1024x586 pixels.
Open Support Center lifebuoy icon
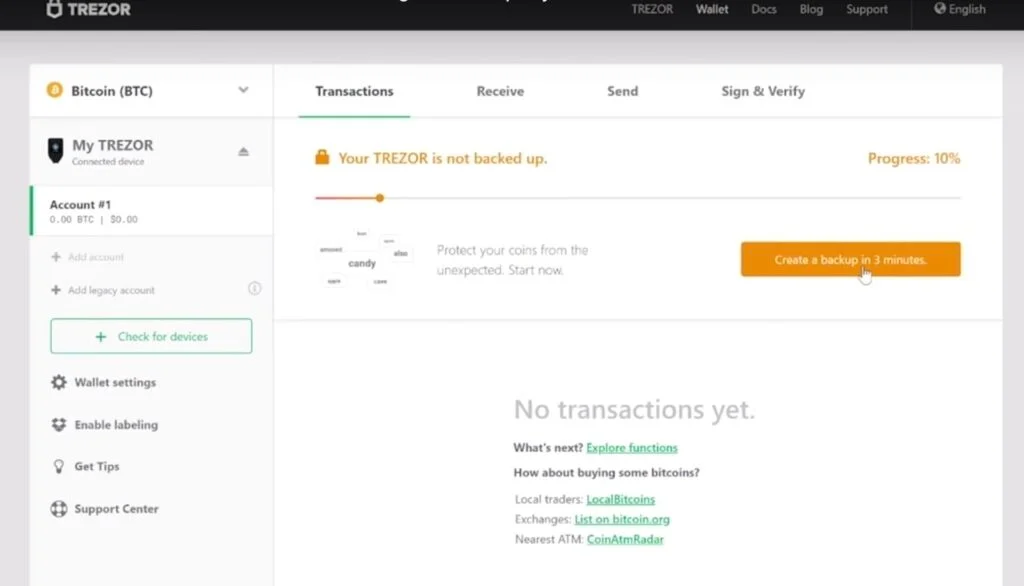click(x=59, y=509)
